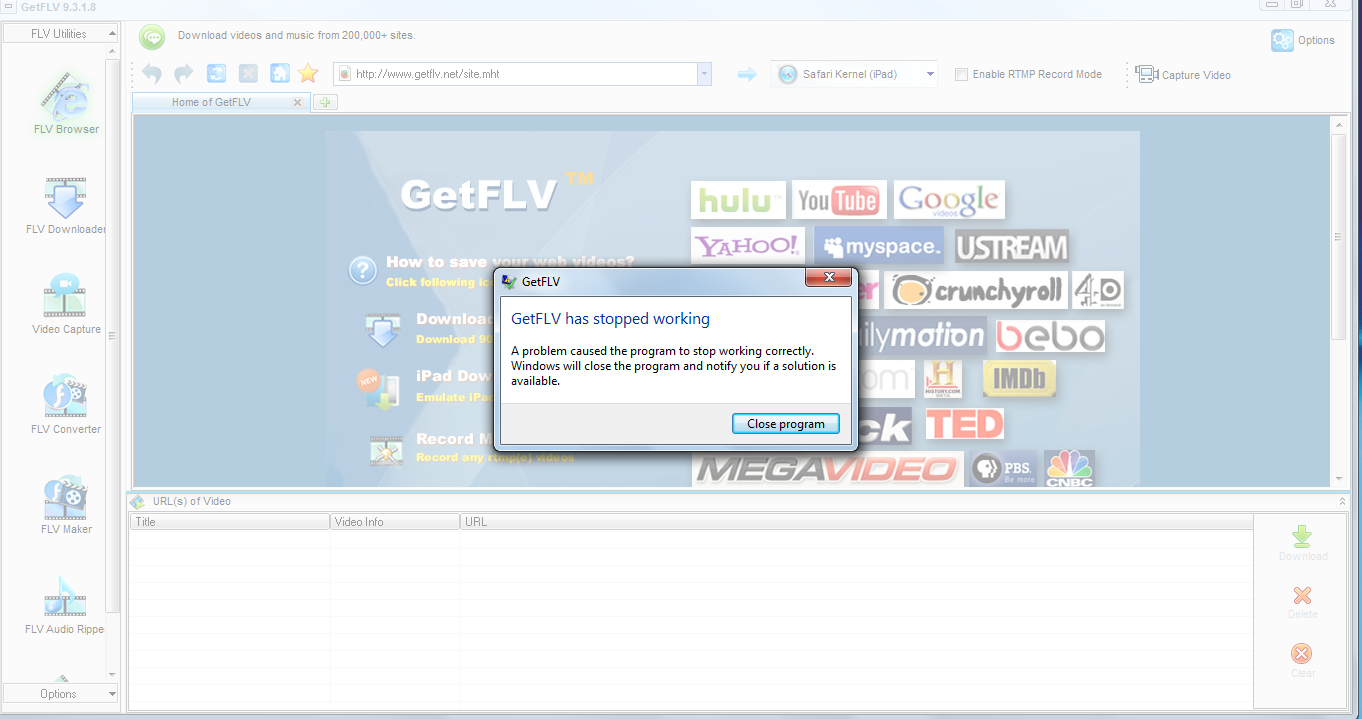Close the Home of GetFLV tab
This screenshot has height=719, width=1362.
coord(297,102)
